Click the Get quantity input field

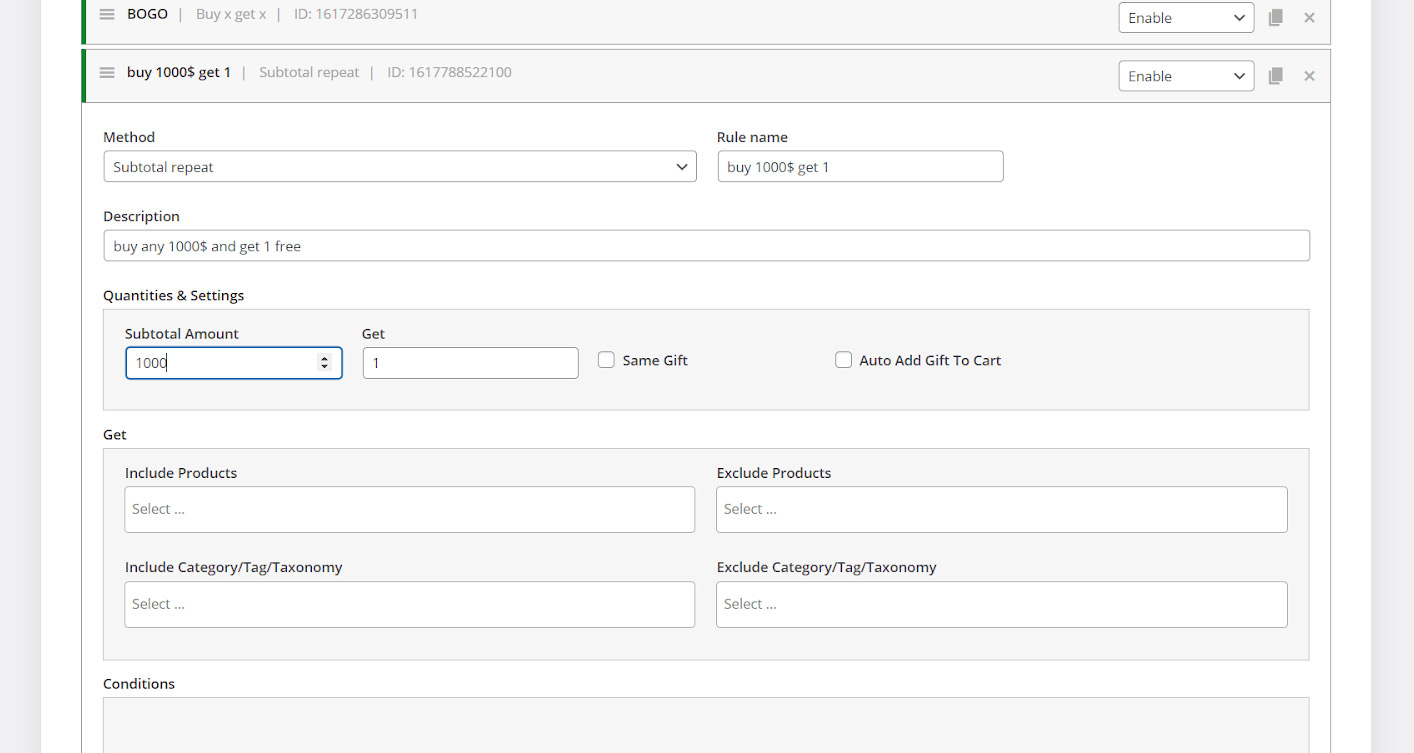470,363
